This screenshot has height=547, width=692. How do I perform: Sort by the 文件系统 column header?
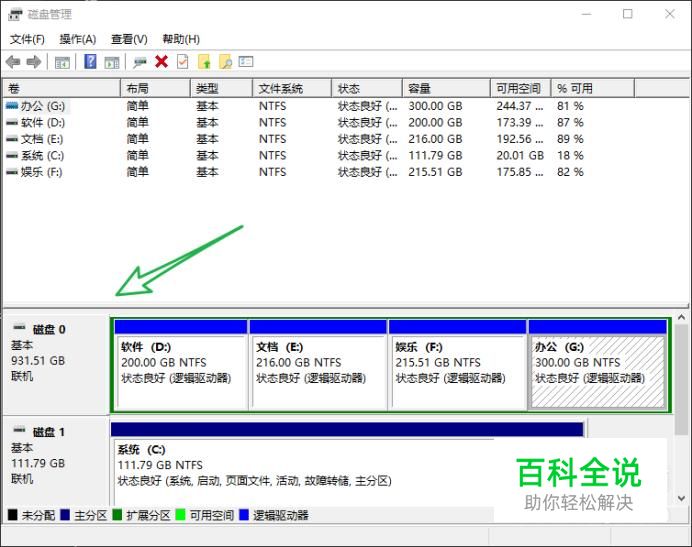pos(292,88)
